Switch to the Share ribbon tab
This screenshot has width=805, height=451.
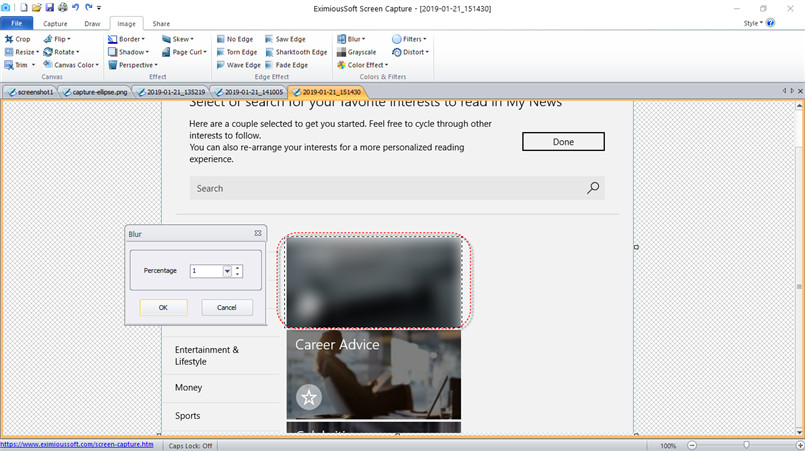coord(161,24)
